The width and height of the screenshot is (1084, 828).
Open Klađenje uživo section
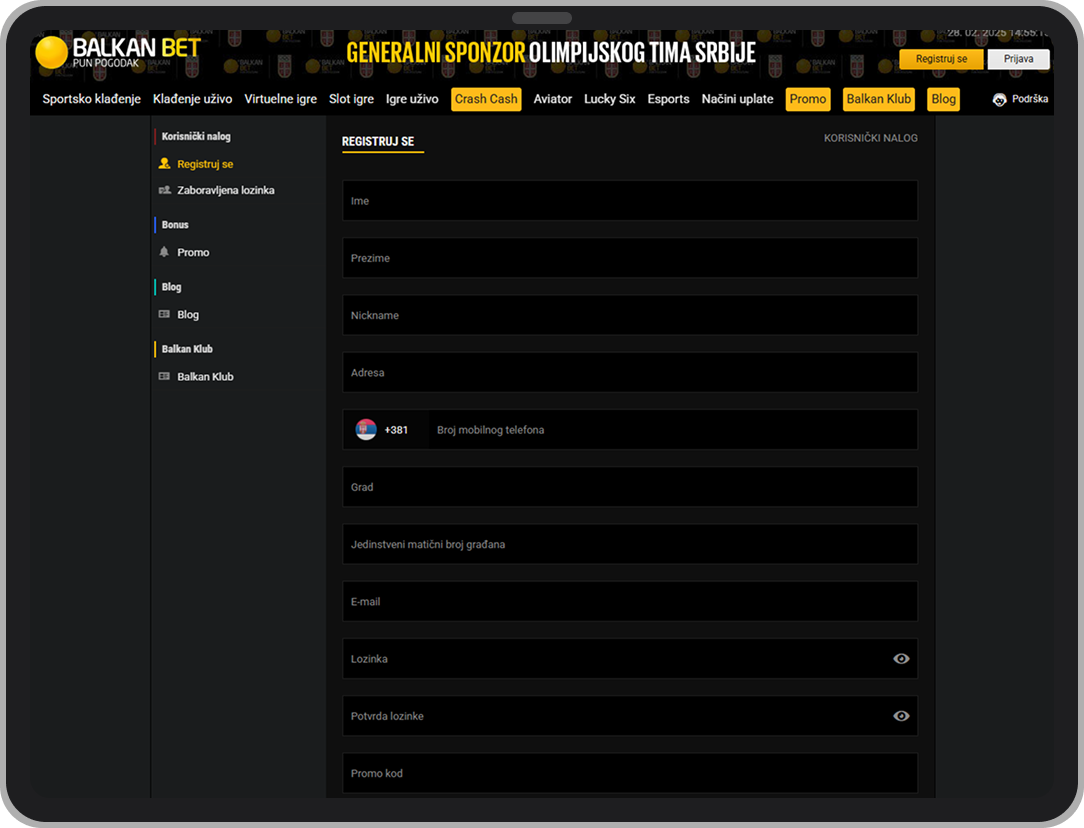coord(192,99)
